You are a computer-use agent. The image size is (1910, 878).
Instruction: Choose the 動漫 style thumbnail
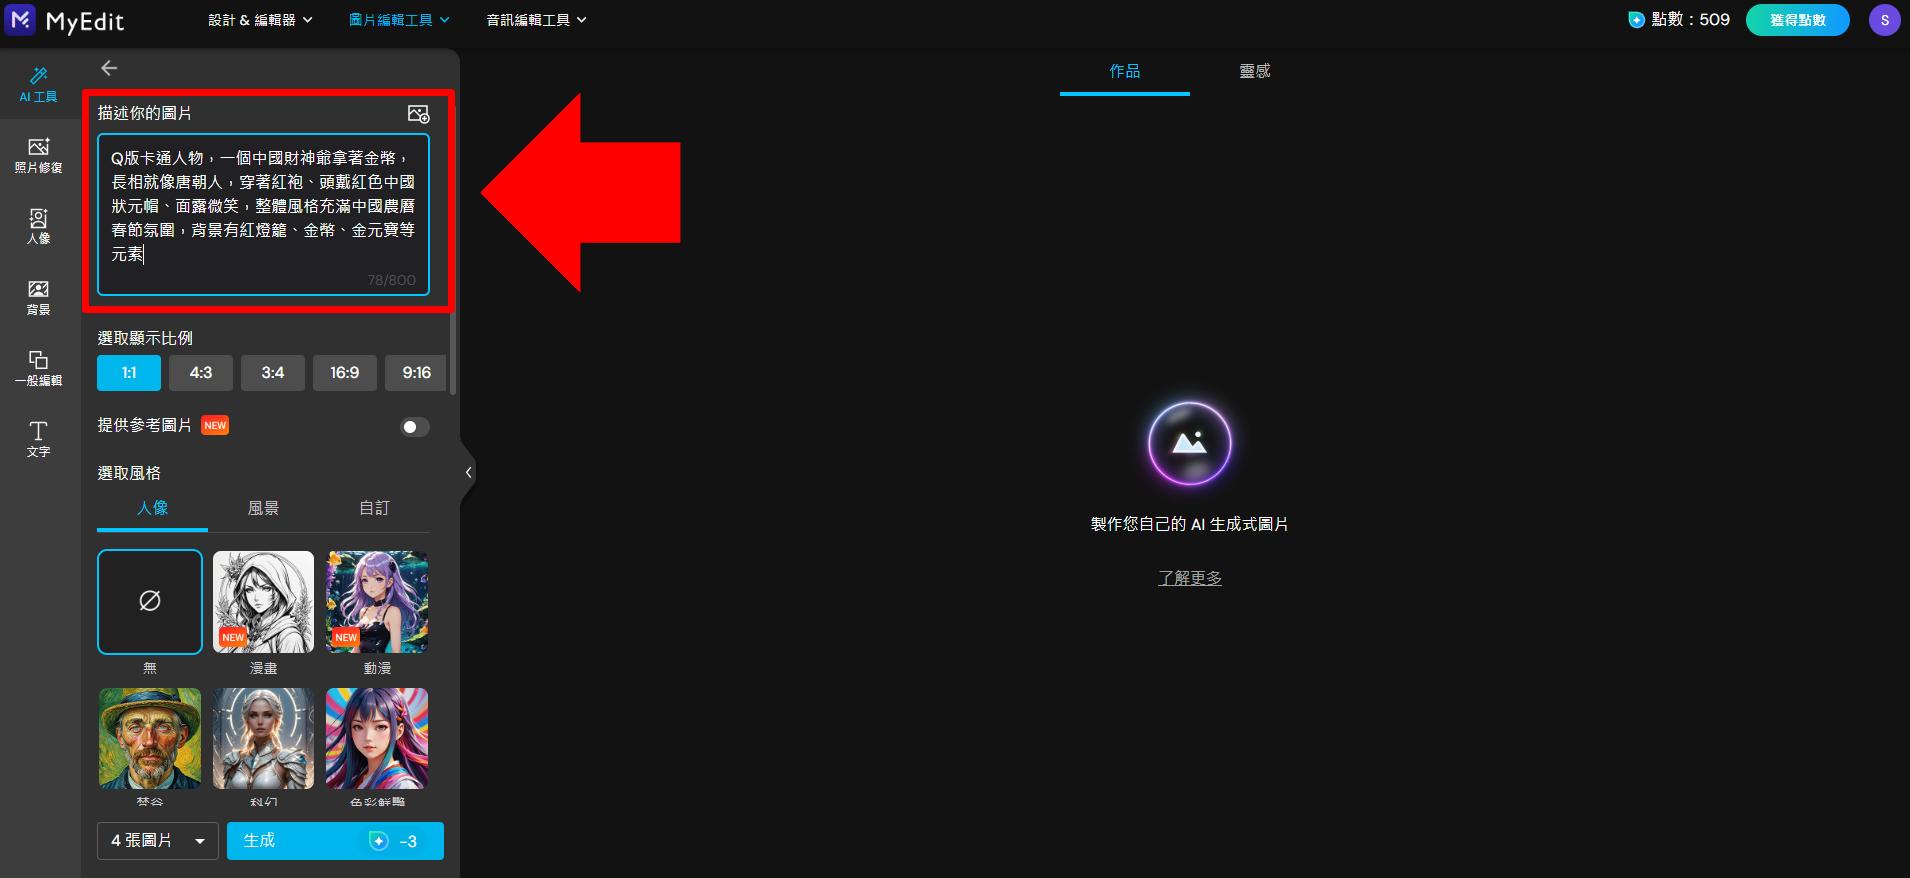click(x=377, y=602)
